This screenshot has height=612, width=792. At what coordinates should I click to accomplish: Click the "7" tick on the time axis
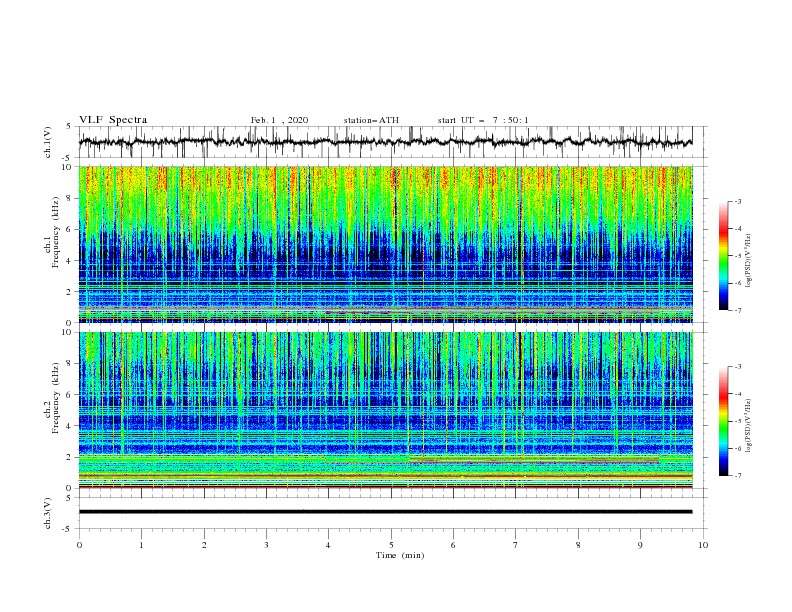516,545
